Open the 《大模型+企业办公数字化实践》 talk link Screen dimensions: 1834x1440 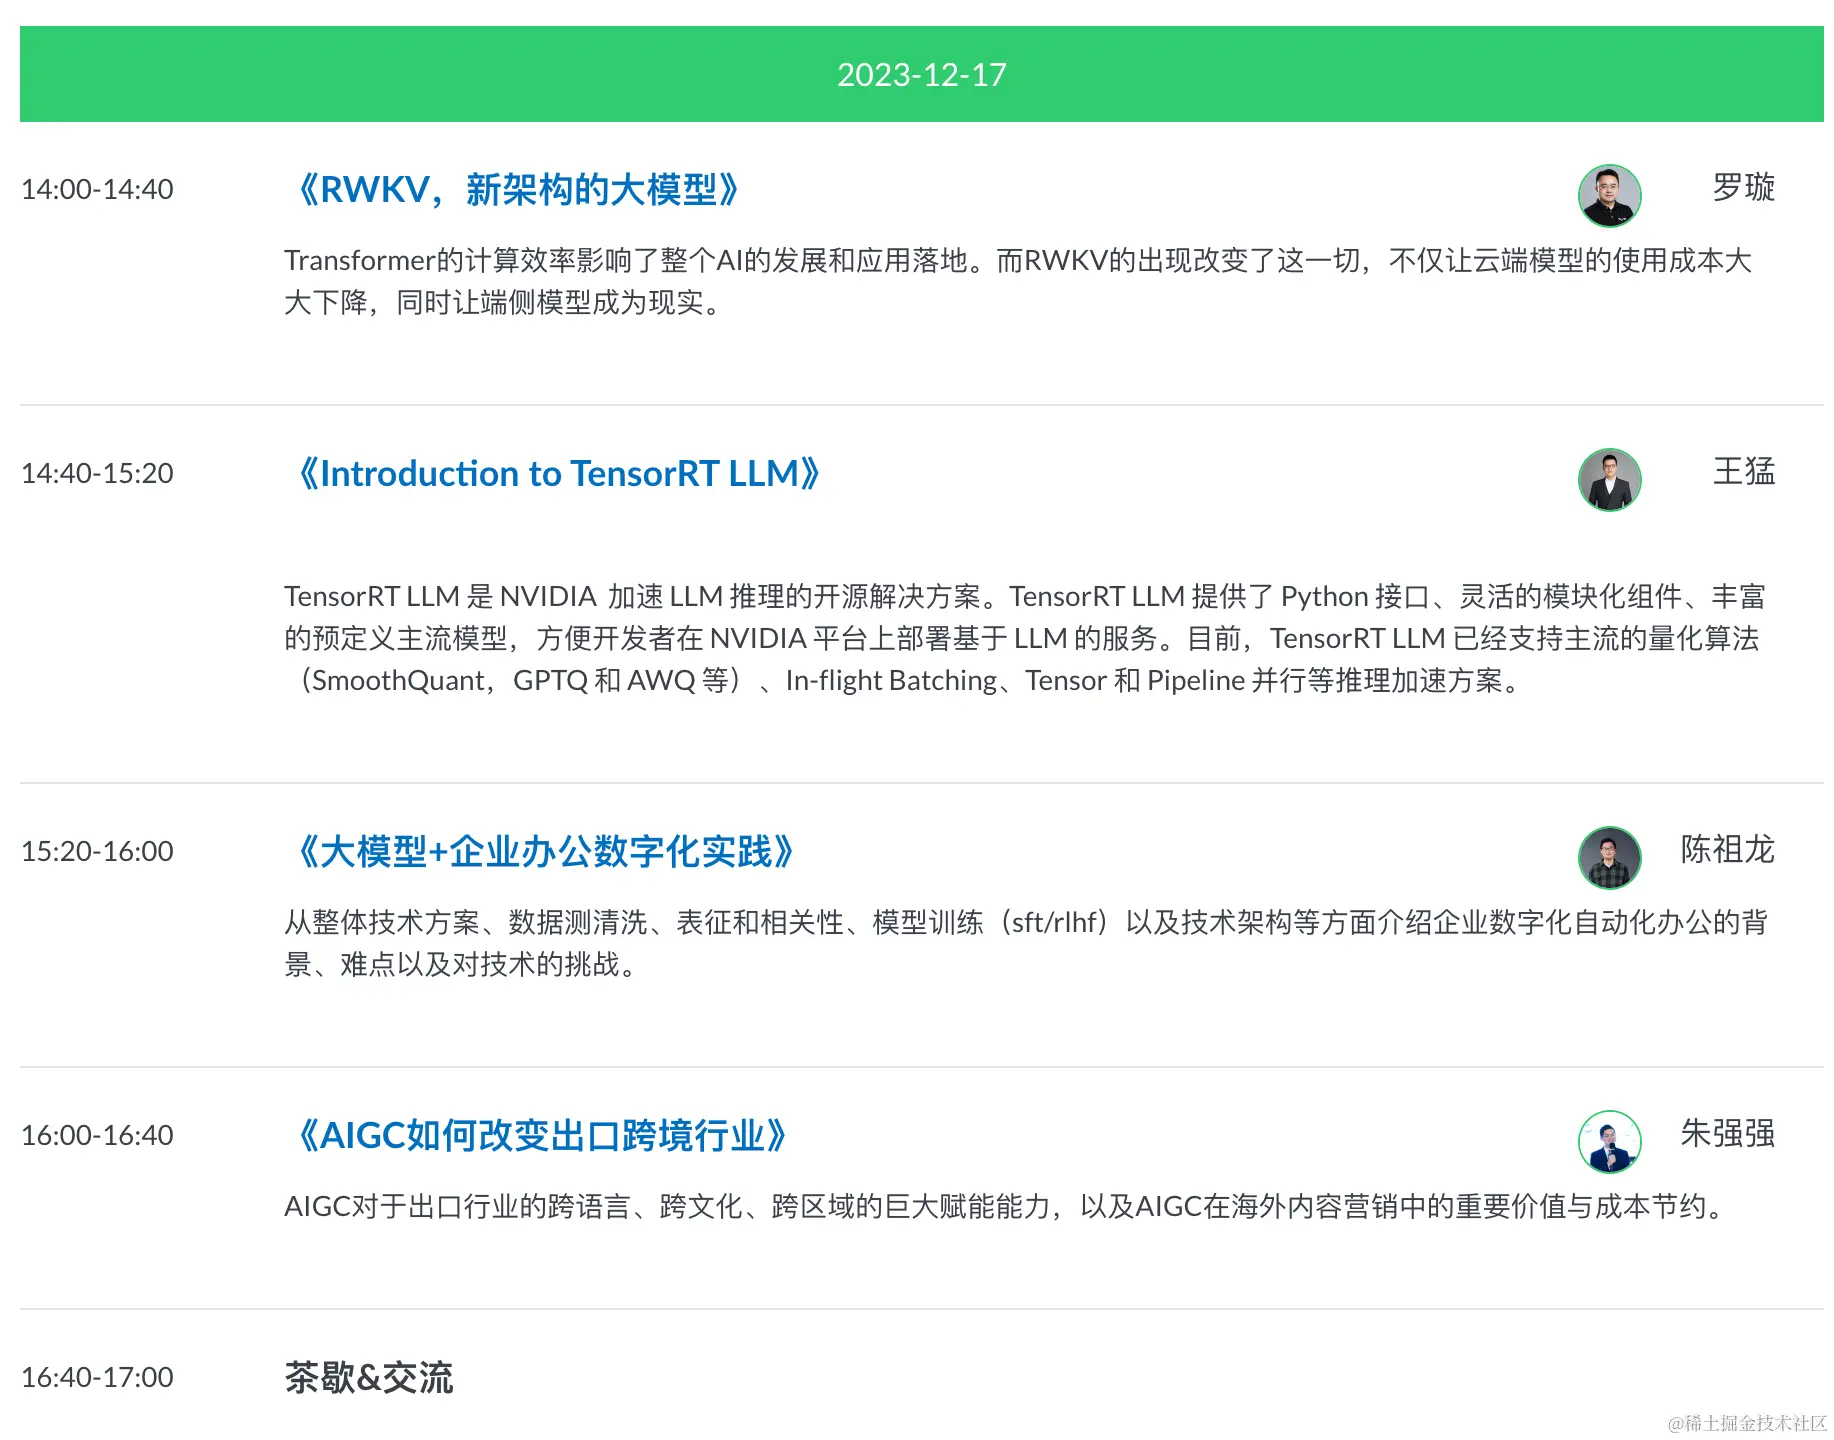pyautogui.click(x=545, y=852)
